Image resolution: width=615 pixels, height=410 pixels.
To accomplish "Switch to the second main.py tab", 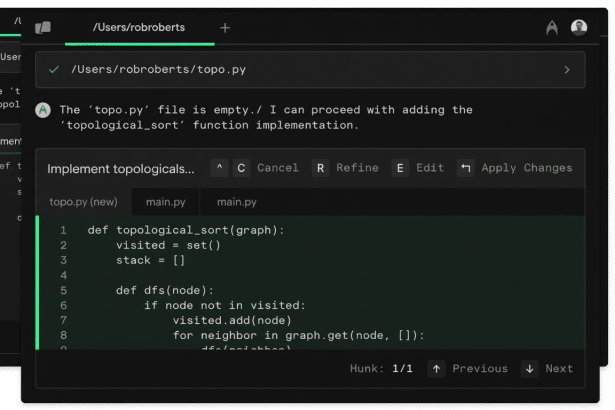I will [237, 202].
